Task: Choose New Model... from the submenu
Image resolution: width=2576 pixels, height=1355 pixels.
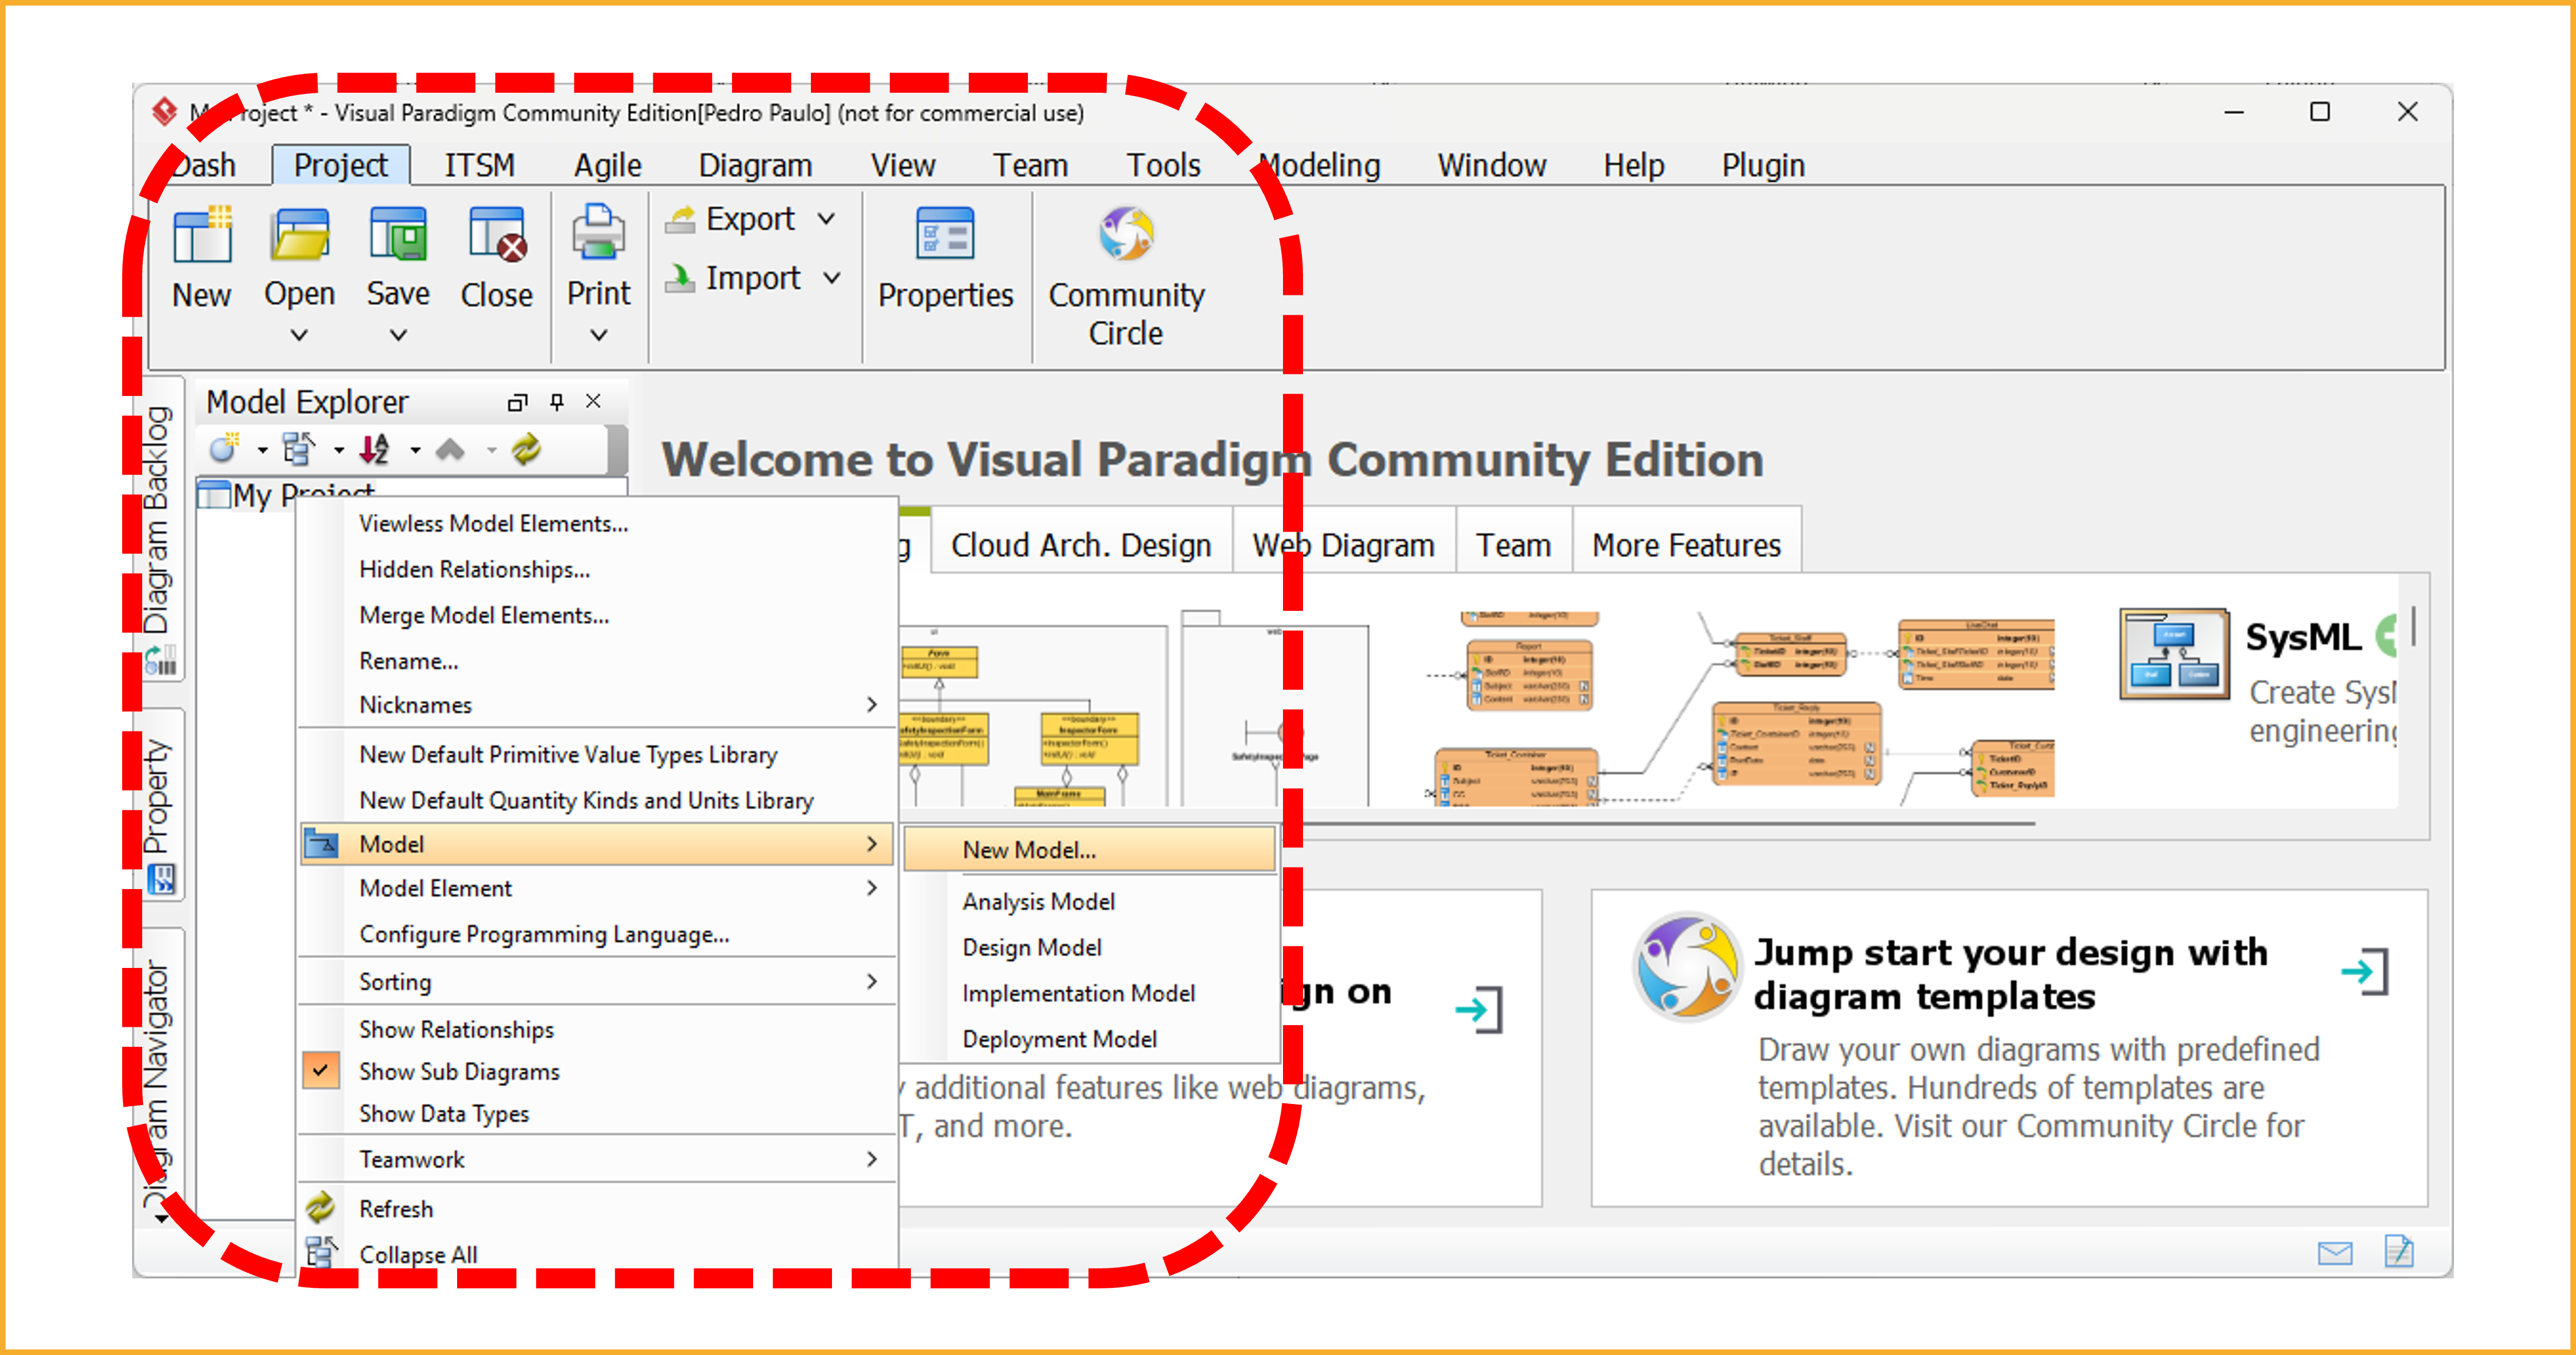Action: click(1090, 849)
